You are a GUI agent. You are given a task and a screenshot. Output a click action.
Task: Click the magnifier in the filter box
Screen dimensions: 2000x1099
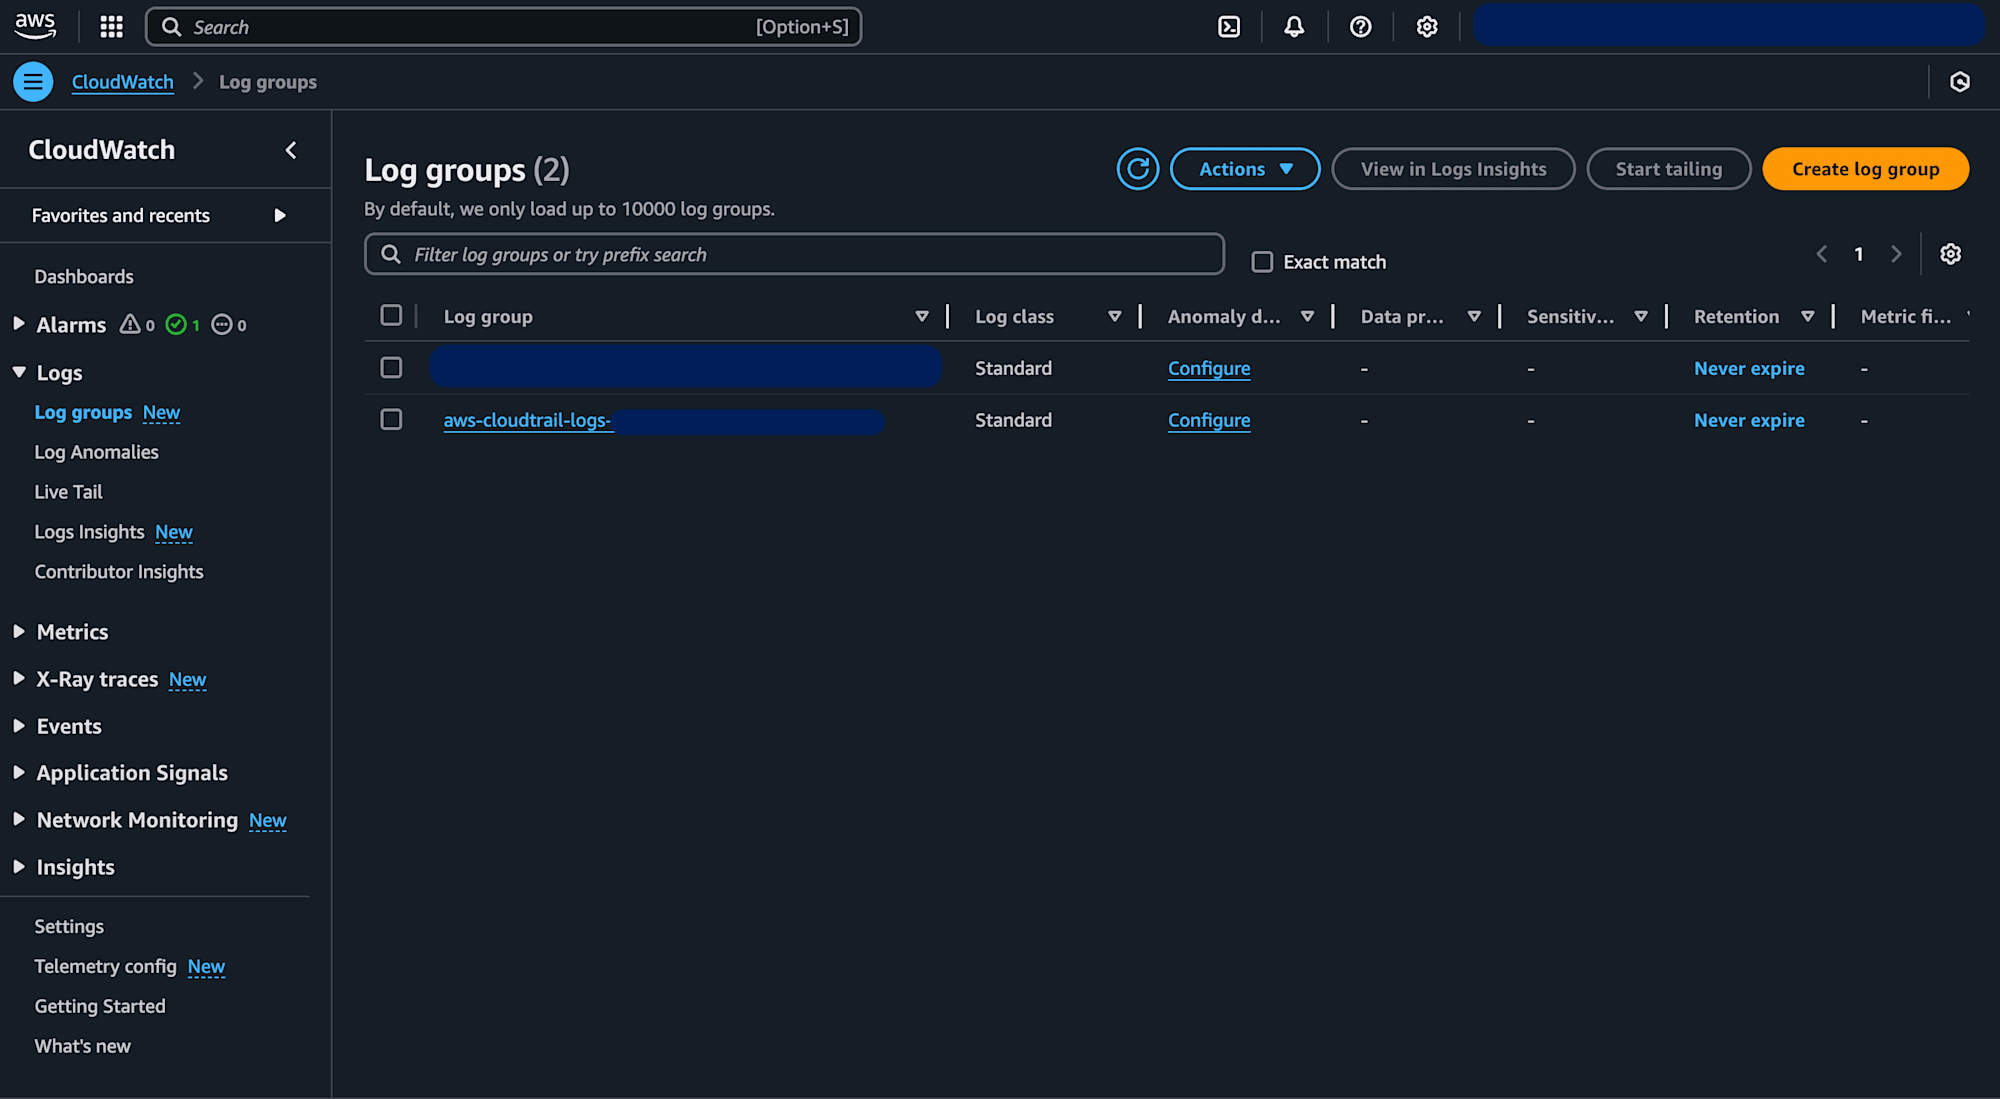[391, 254]
